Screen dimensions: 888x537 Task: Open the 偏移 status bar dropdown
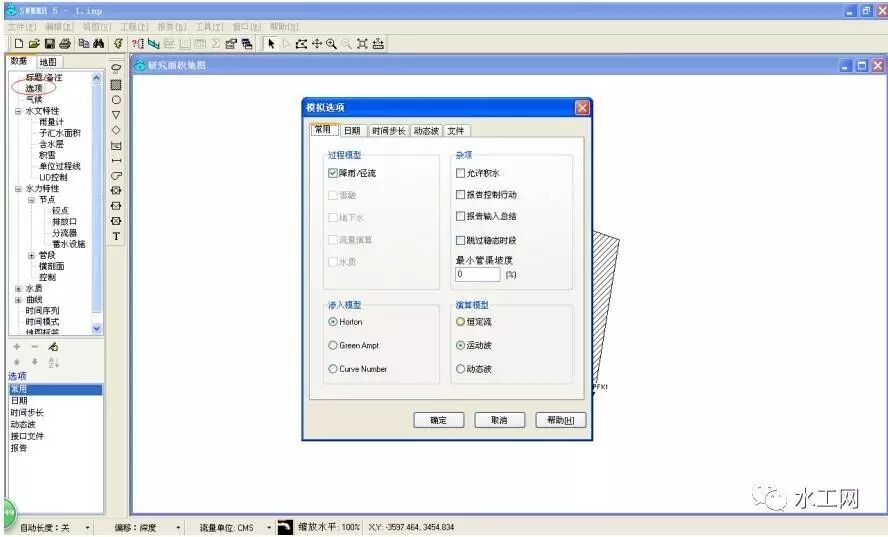tap(178, 527)
